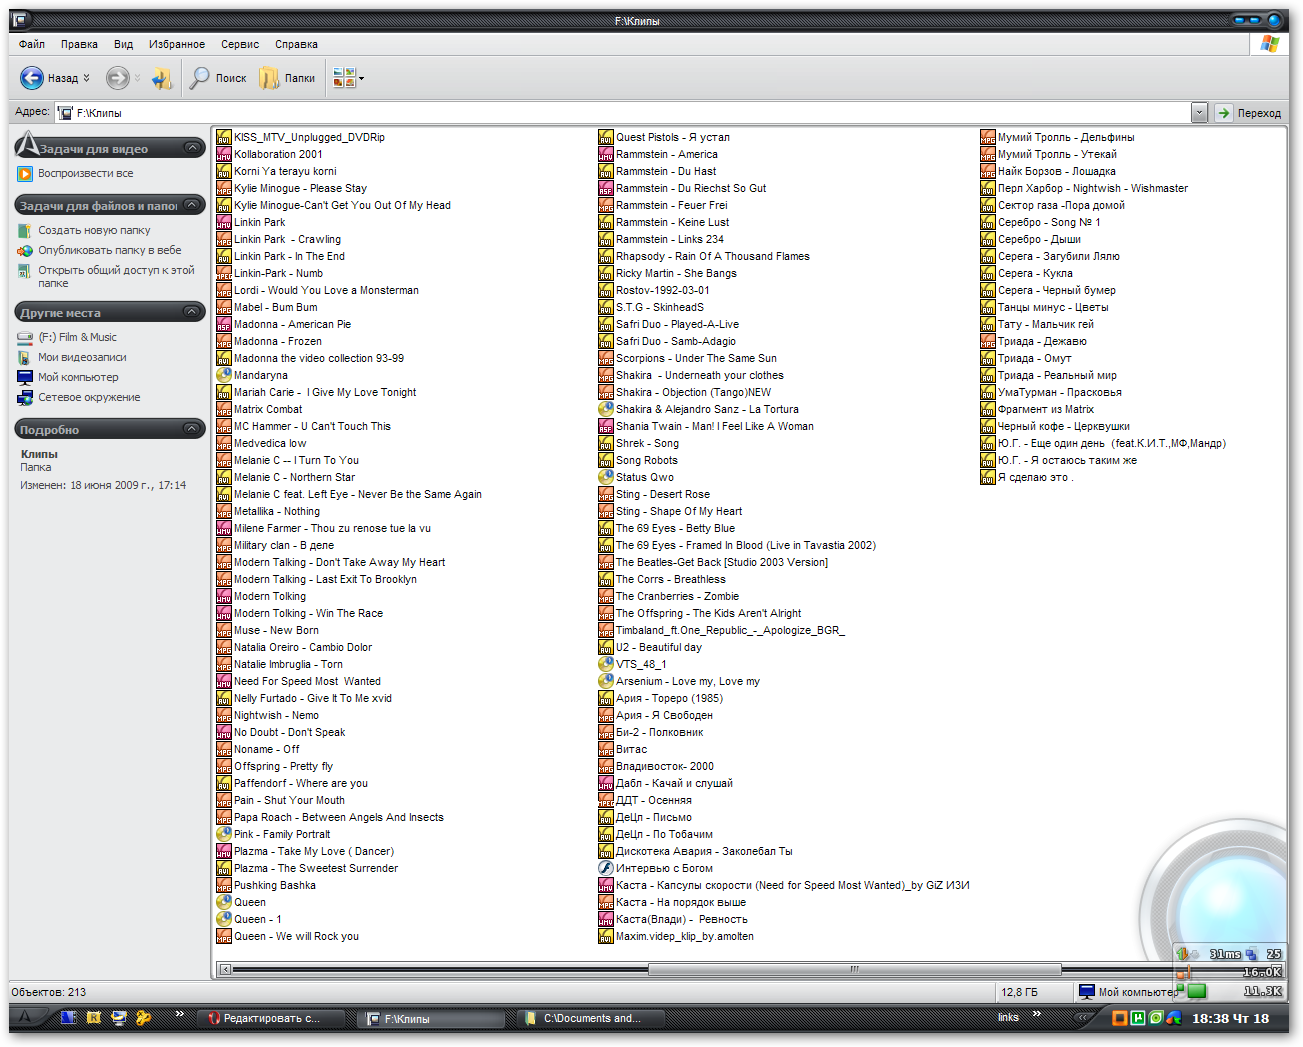Open the Избранное menu
The width and height of the screenshot is (1303, 1047).
(x=177, y=44)
